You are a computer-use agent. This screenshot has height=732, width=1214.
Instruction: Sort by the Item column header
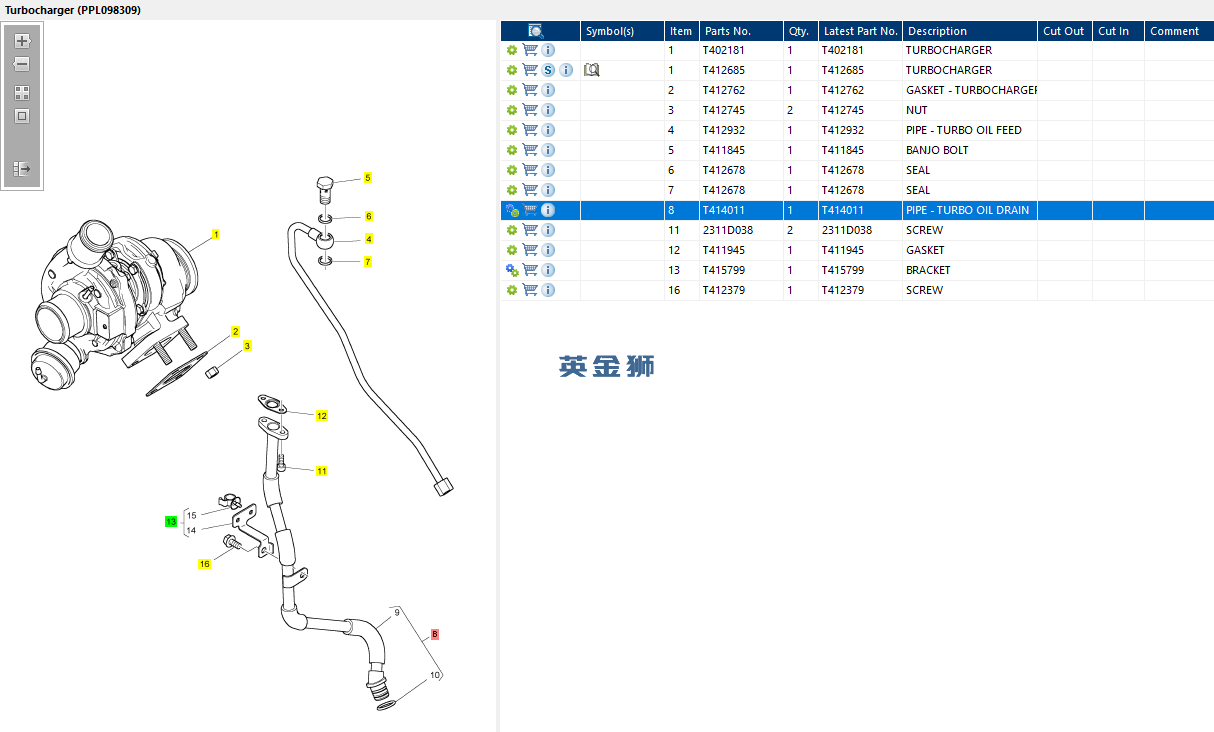tap(681, 31)
